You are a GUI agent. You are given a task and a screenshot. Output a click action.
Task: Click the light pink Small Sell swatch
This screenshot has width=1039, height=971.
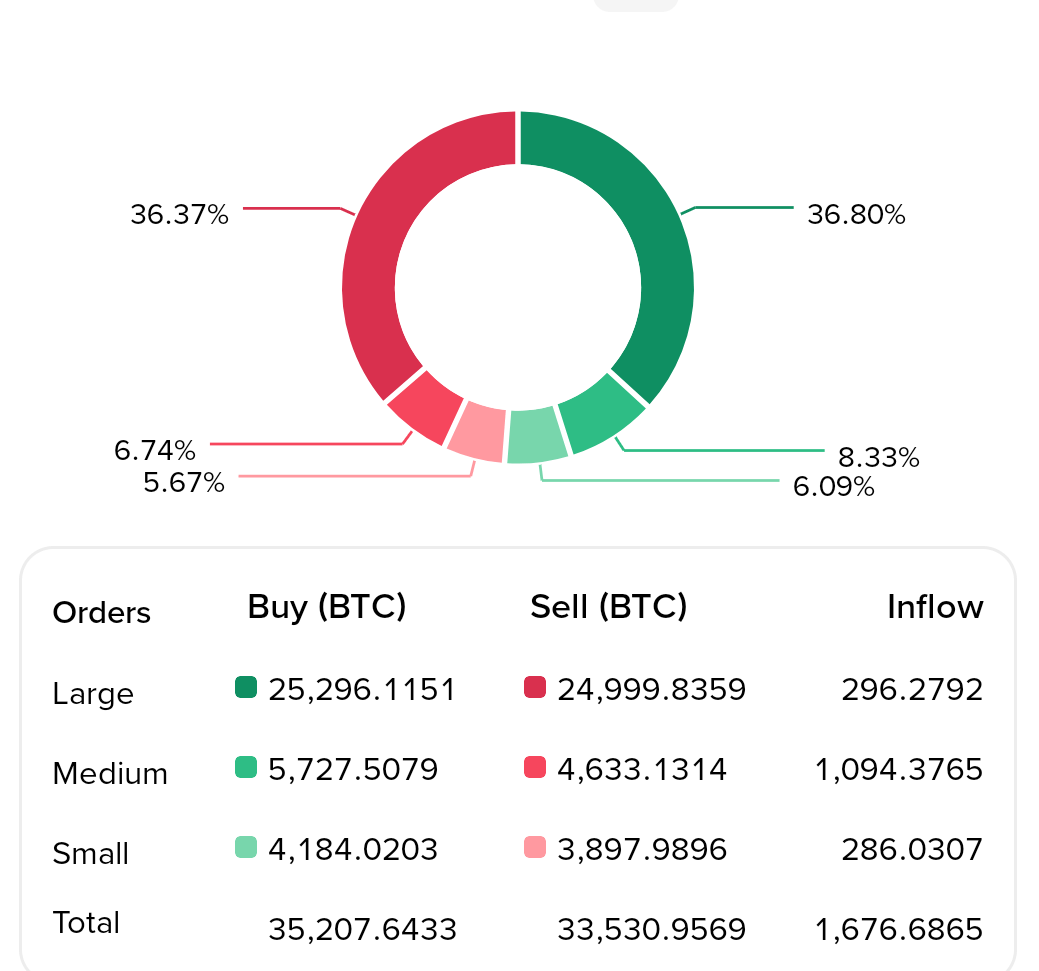(535, 847)
